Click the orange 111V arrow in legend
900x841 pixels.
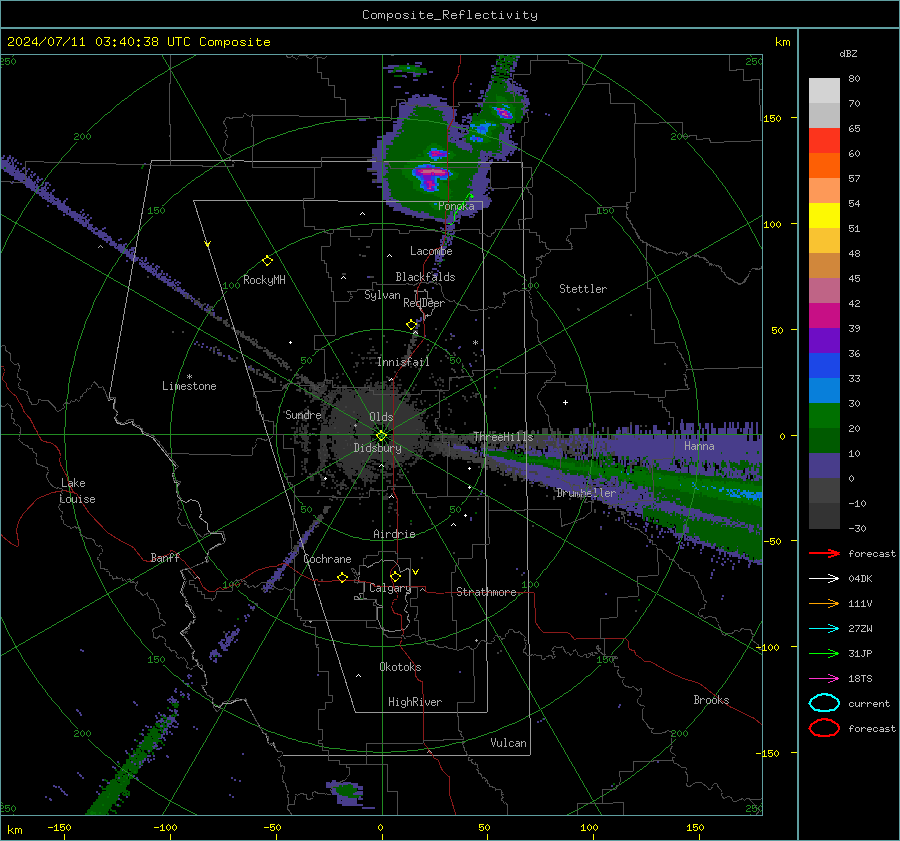coord(824,603)
